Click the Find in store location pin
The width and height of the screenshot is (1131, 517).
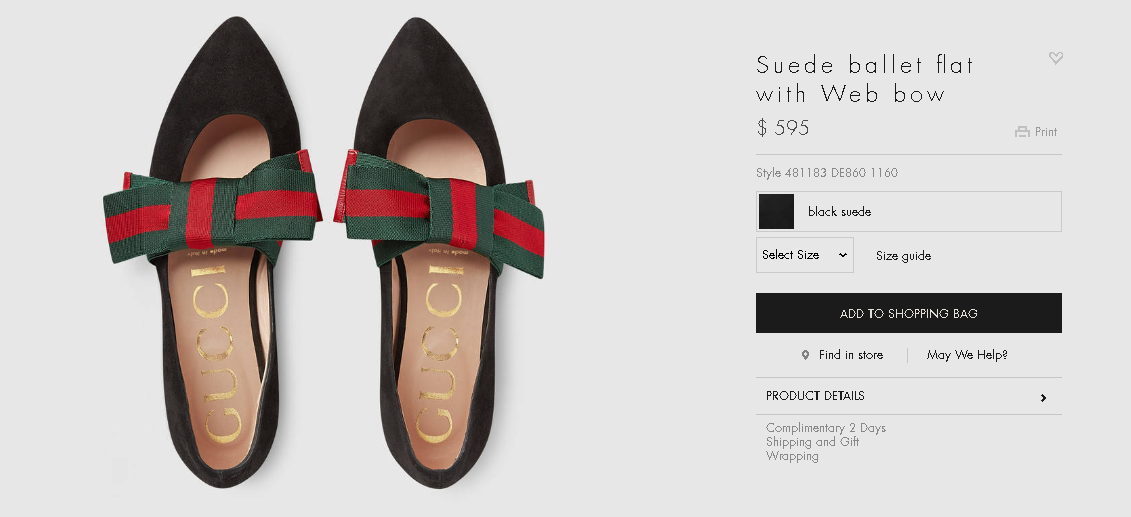click(x=805, y=355)
